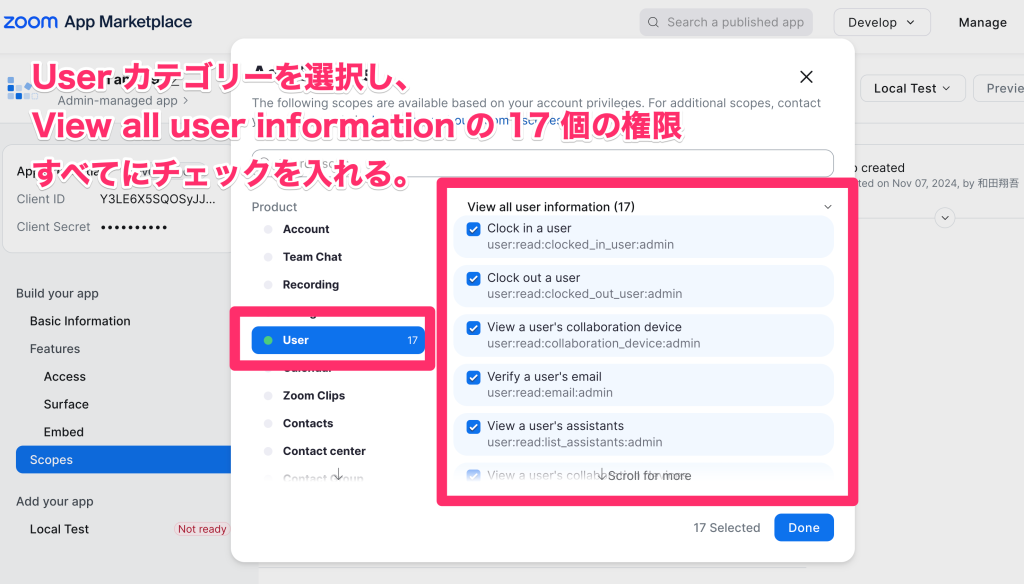
Task: Click the Zoom App Marketplace logo
Action: [x=98, y=22]
